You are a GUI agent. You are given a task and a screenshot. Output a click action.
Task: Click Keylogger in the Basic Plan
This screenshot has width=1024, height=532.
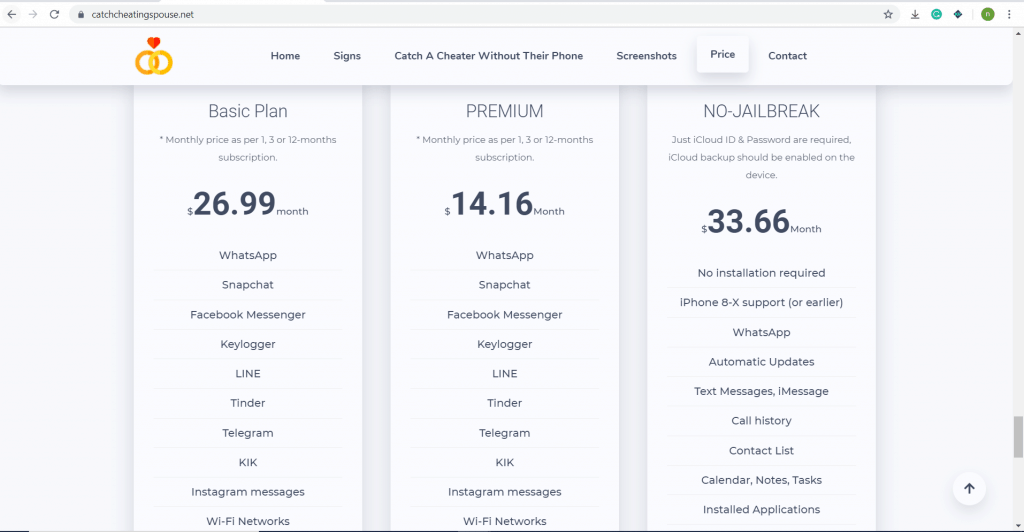point(248,344)
